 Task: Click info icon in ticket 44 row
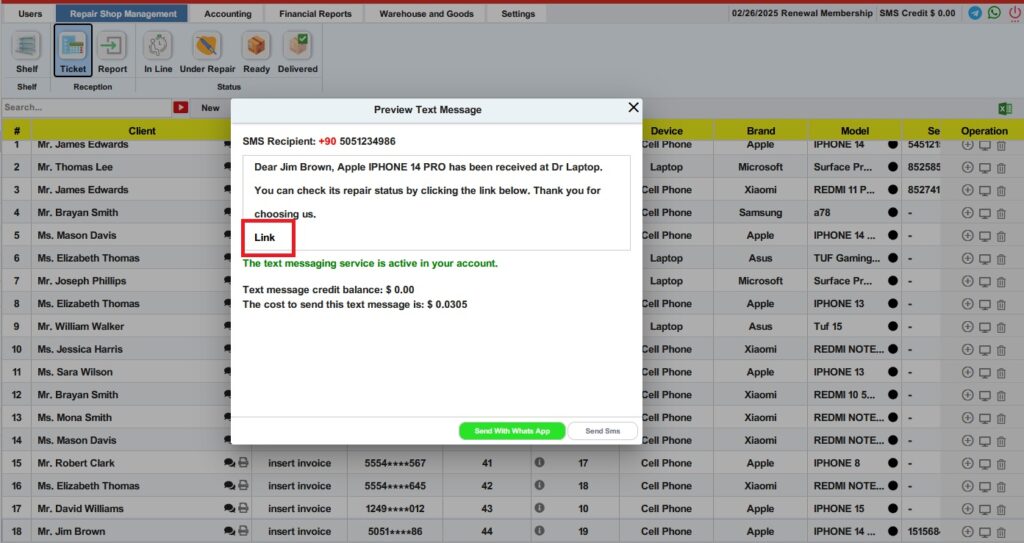(539, 531)
